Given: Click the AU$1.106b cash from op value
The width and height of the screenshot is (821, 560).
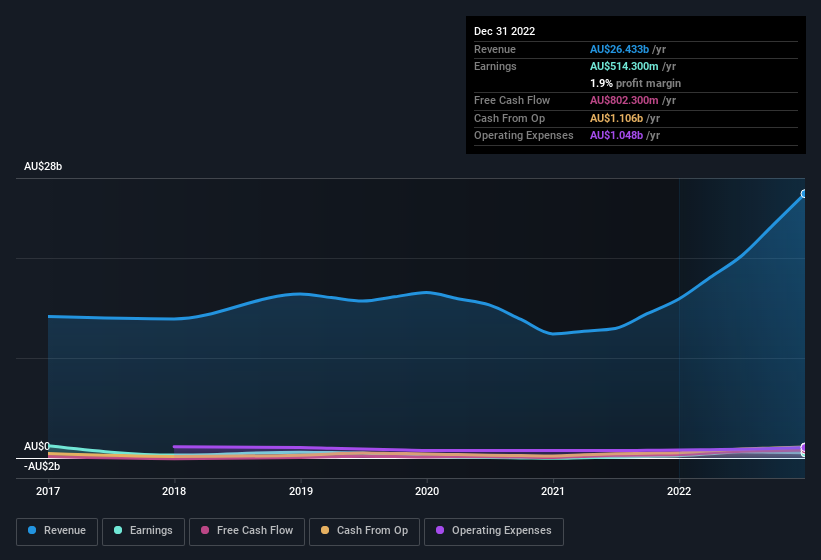Looking at the screenshot, I should pyautogui.click(x=616, y=118).
